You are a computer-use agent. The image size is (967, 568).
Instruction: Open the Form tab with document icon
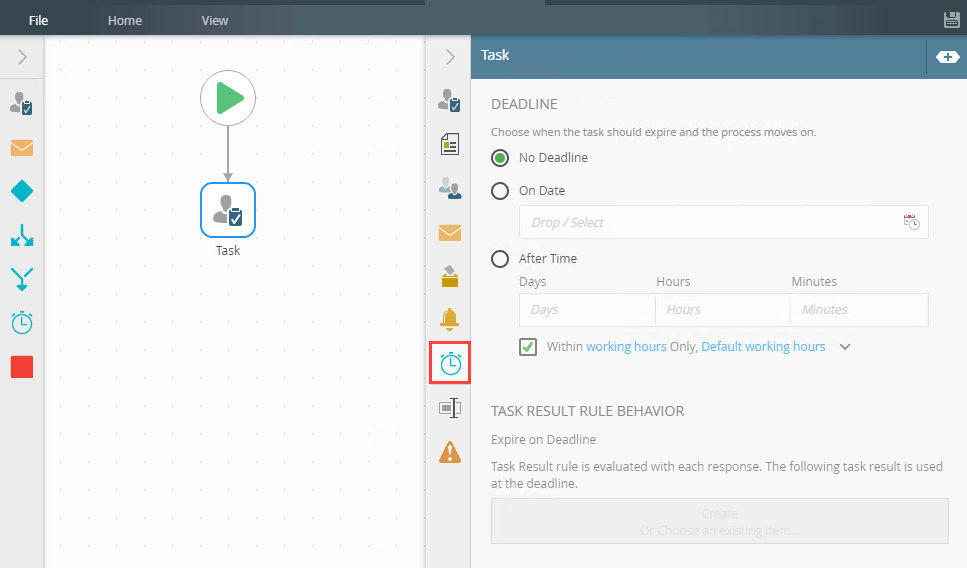[450, 144]
